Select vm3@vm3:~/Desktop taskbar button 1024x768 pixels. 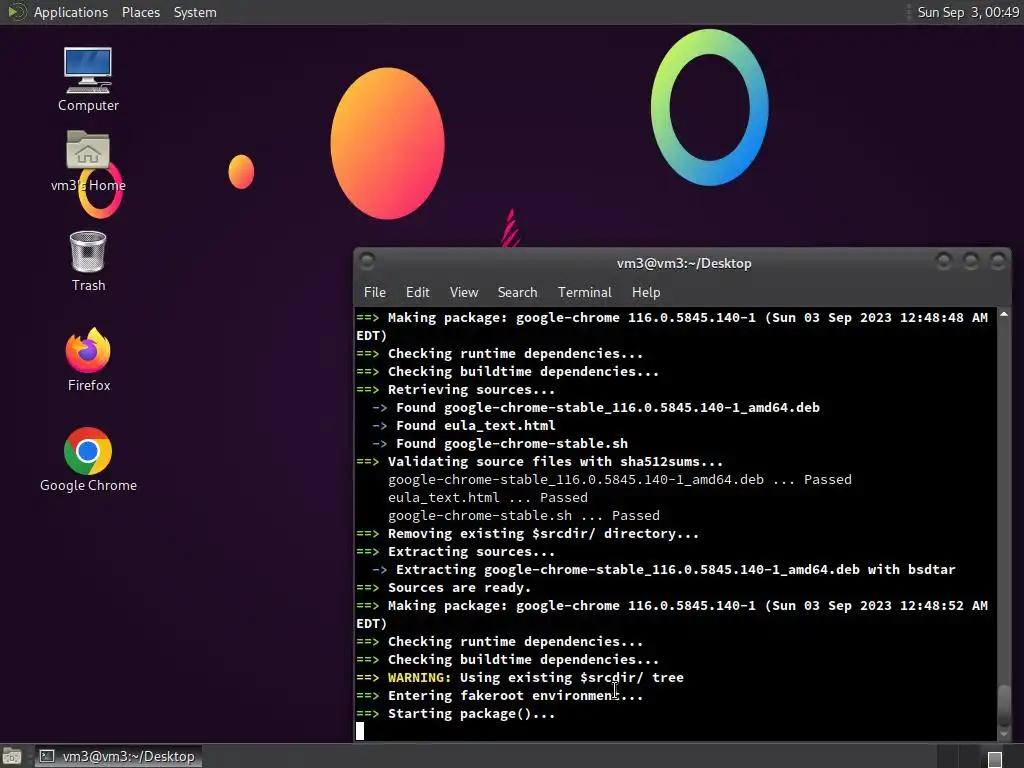pos(118,756)
